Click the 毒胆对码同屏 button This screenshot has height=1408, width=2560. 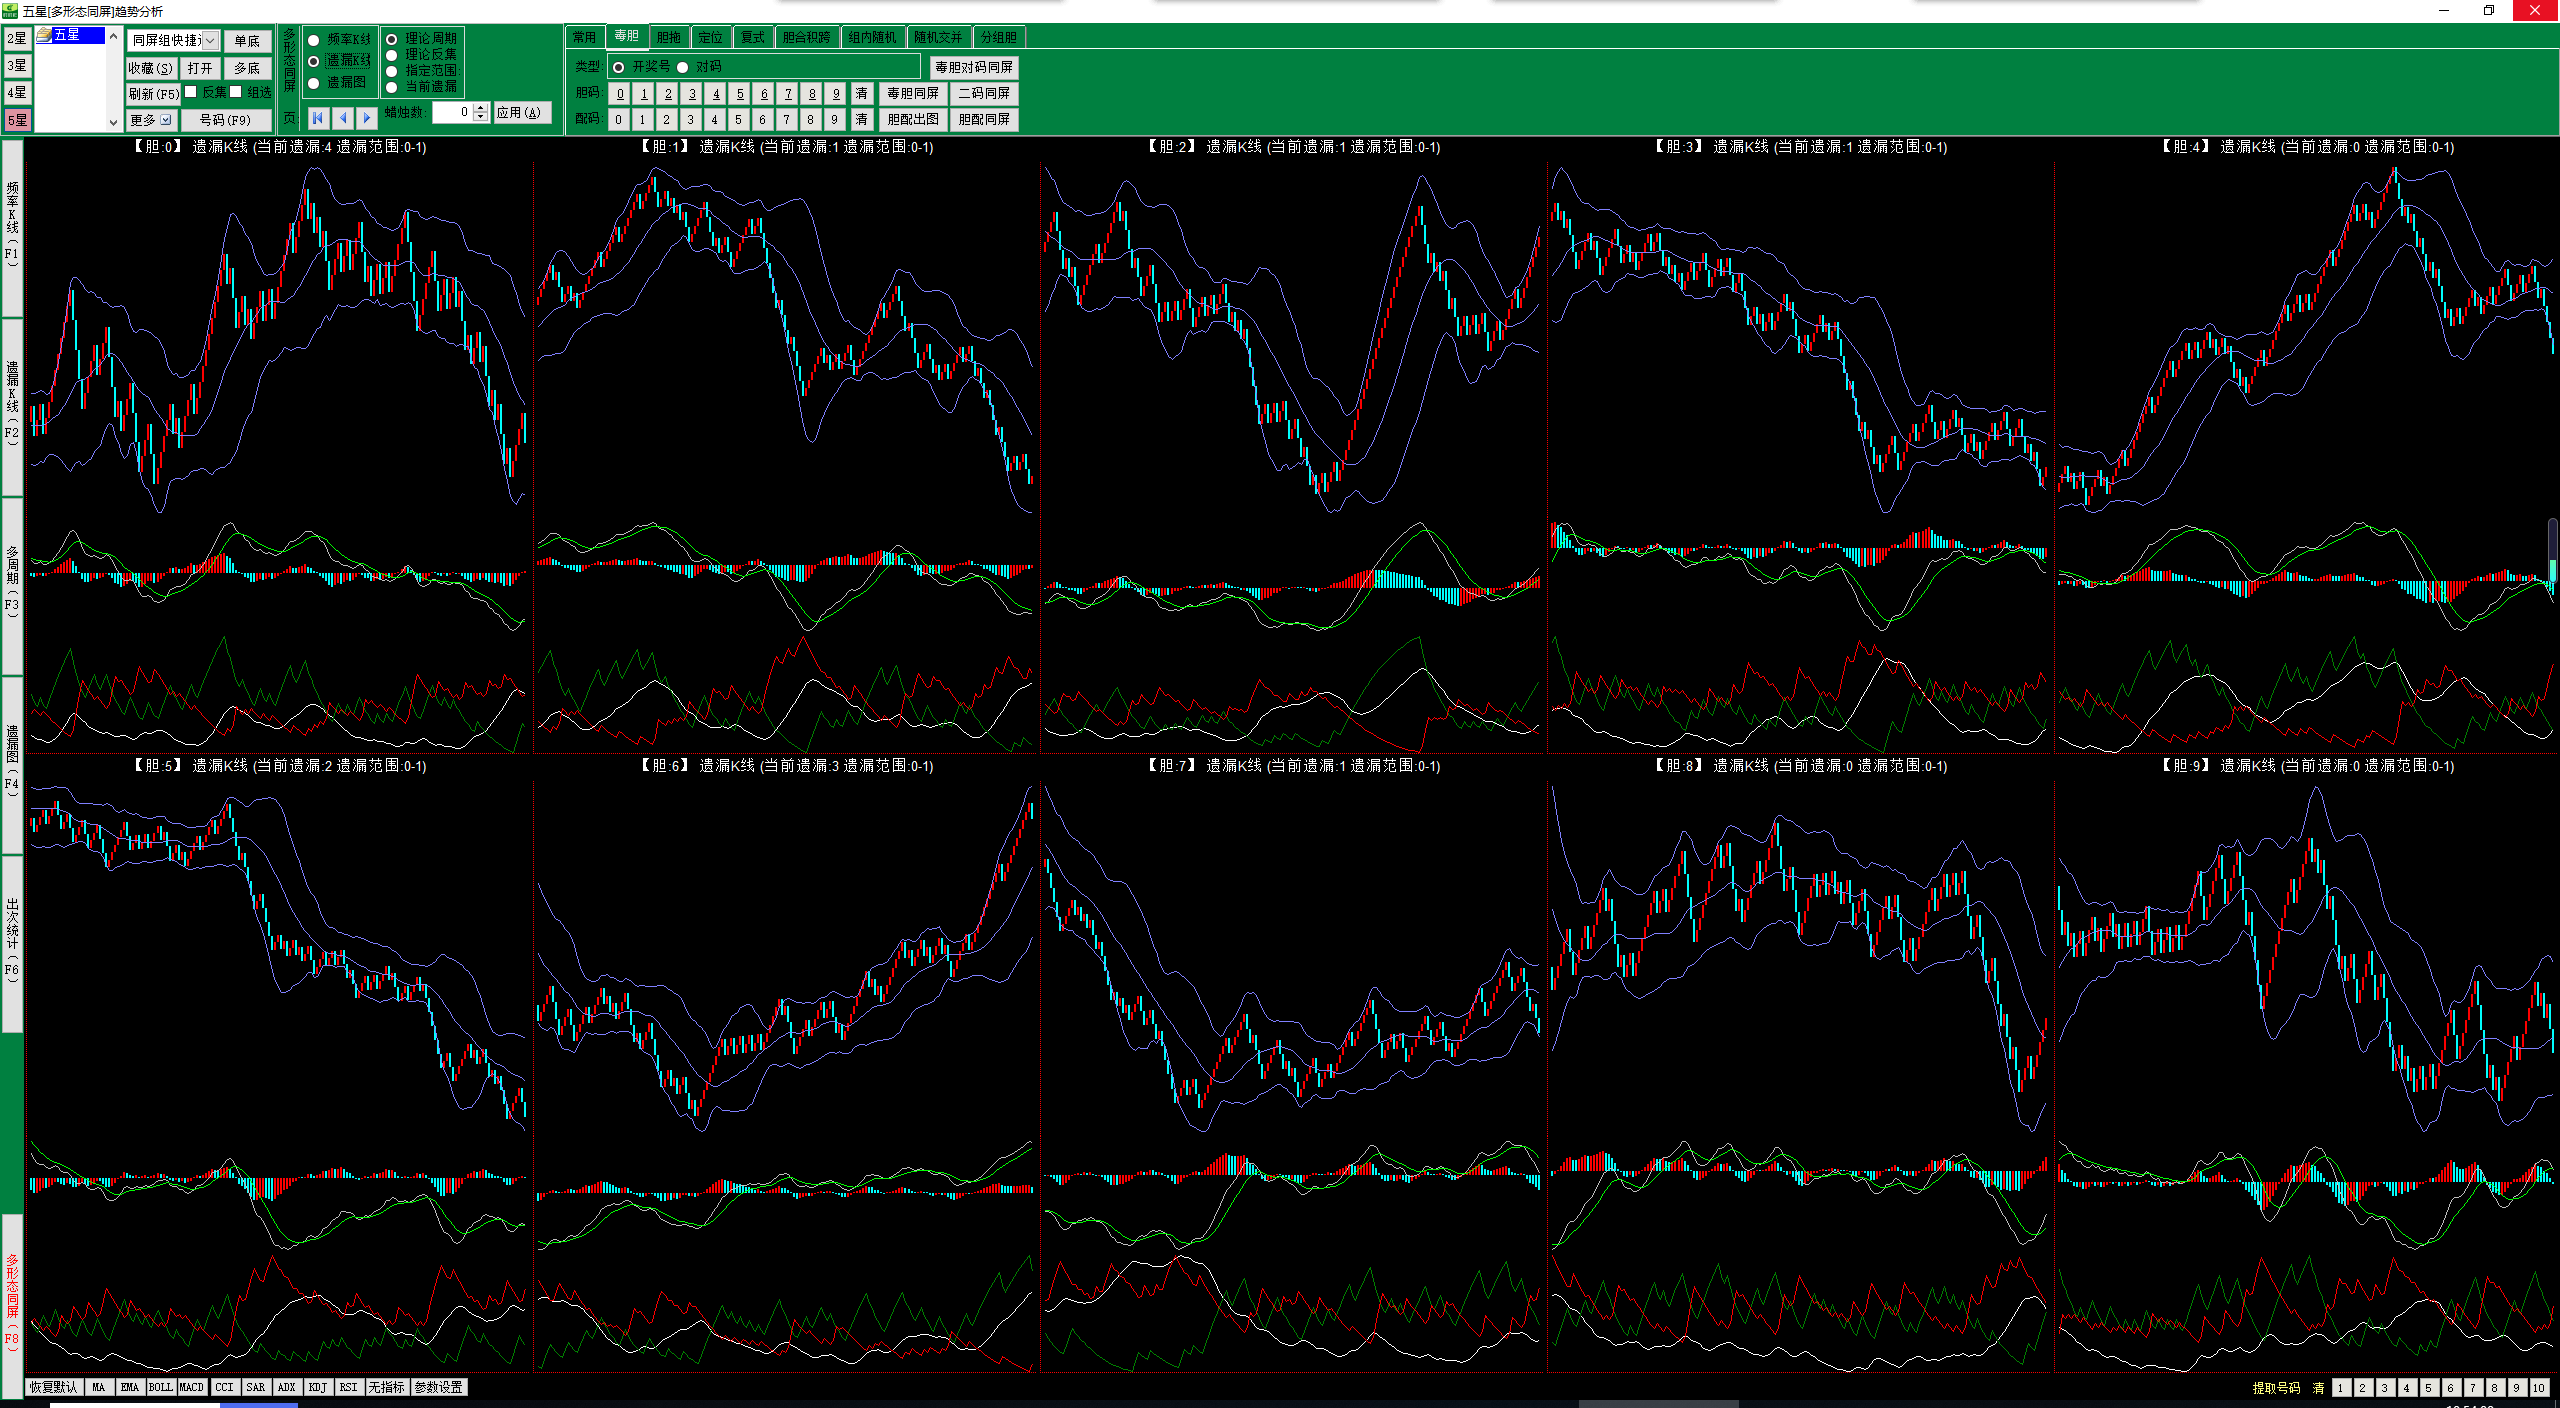point(973,67)
